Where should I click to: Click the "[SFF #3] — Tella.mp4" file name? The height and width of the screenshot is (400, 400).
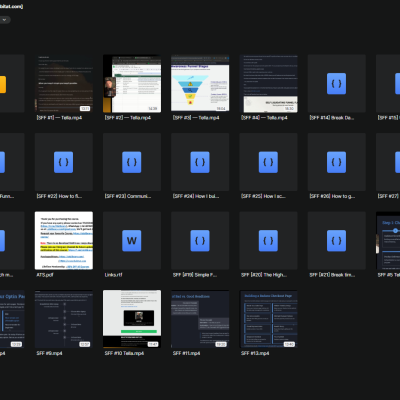196,118
